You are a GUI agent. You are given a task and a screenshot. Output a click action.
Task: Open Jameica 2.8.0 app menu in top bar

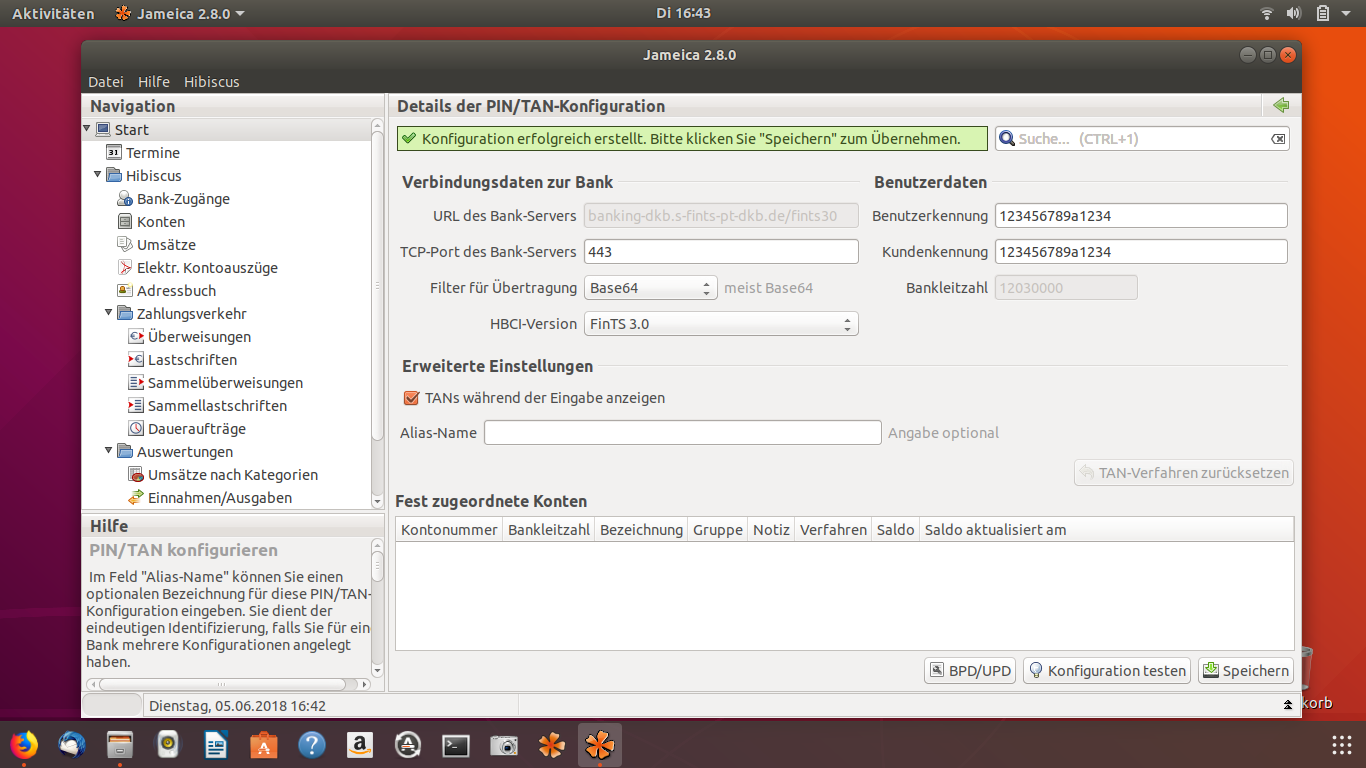[180, 13]
